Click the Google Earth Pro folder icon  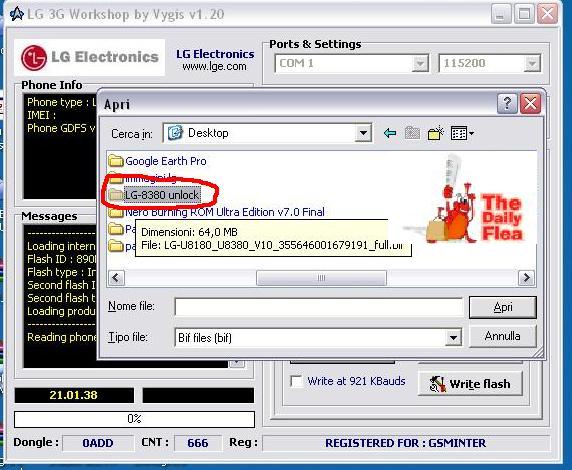click(116, 161)
